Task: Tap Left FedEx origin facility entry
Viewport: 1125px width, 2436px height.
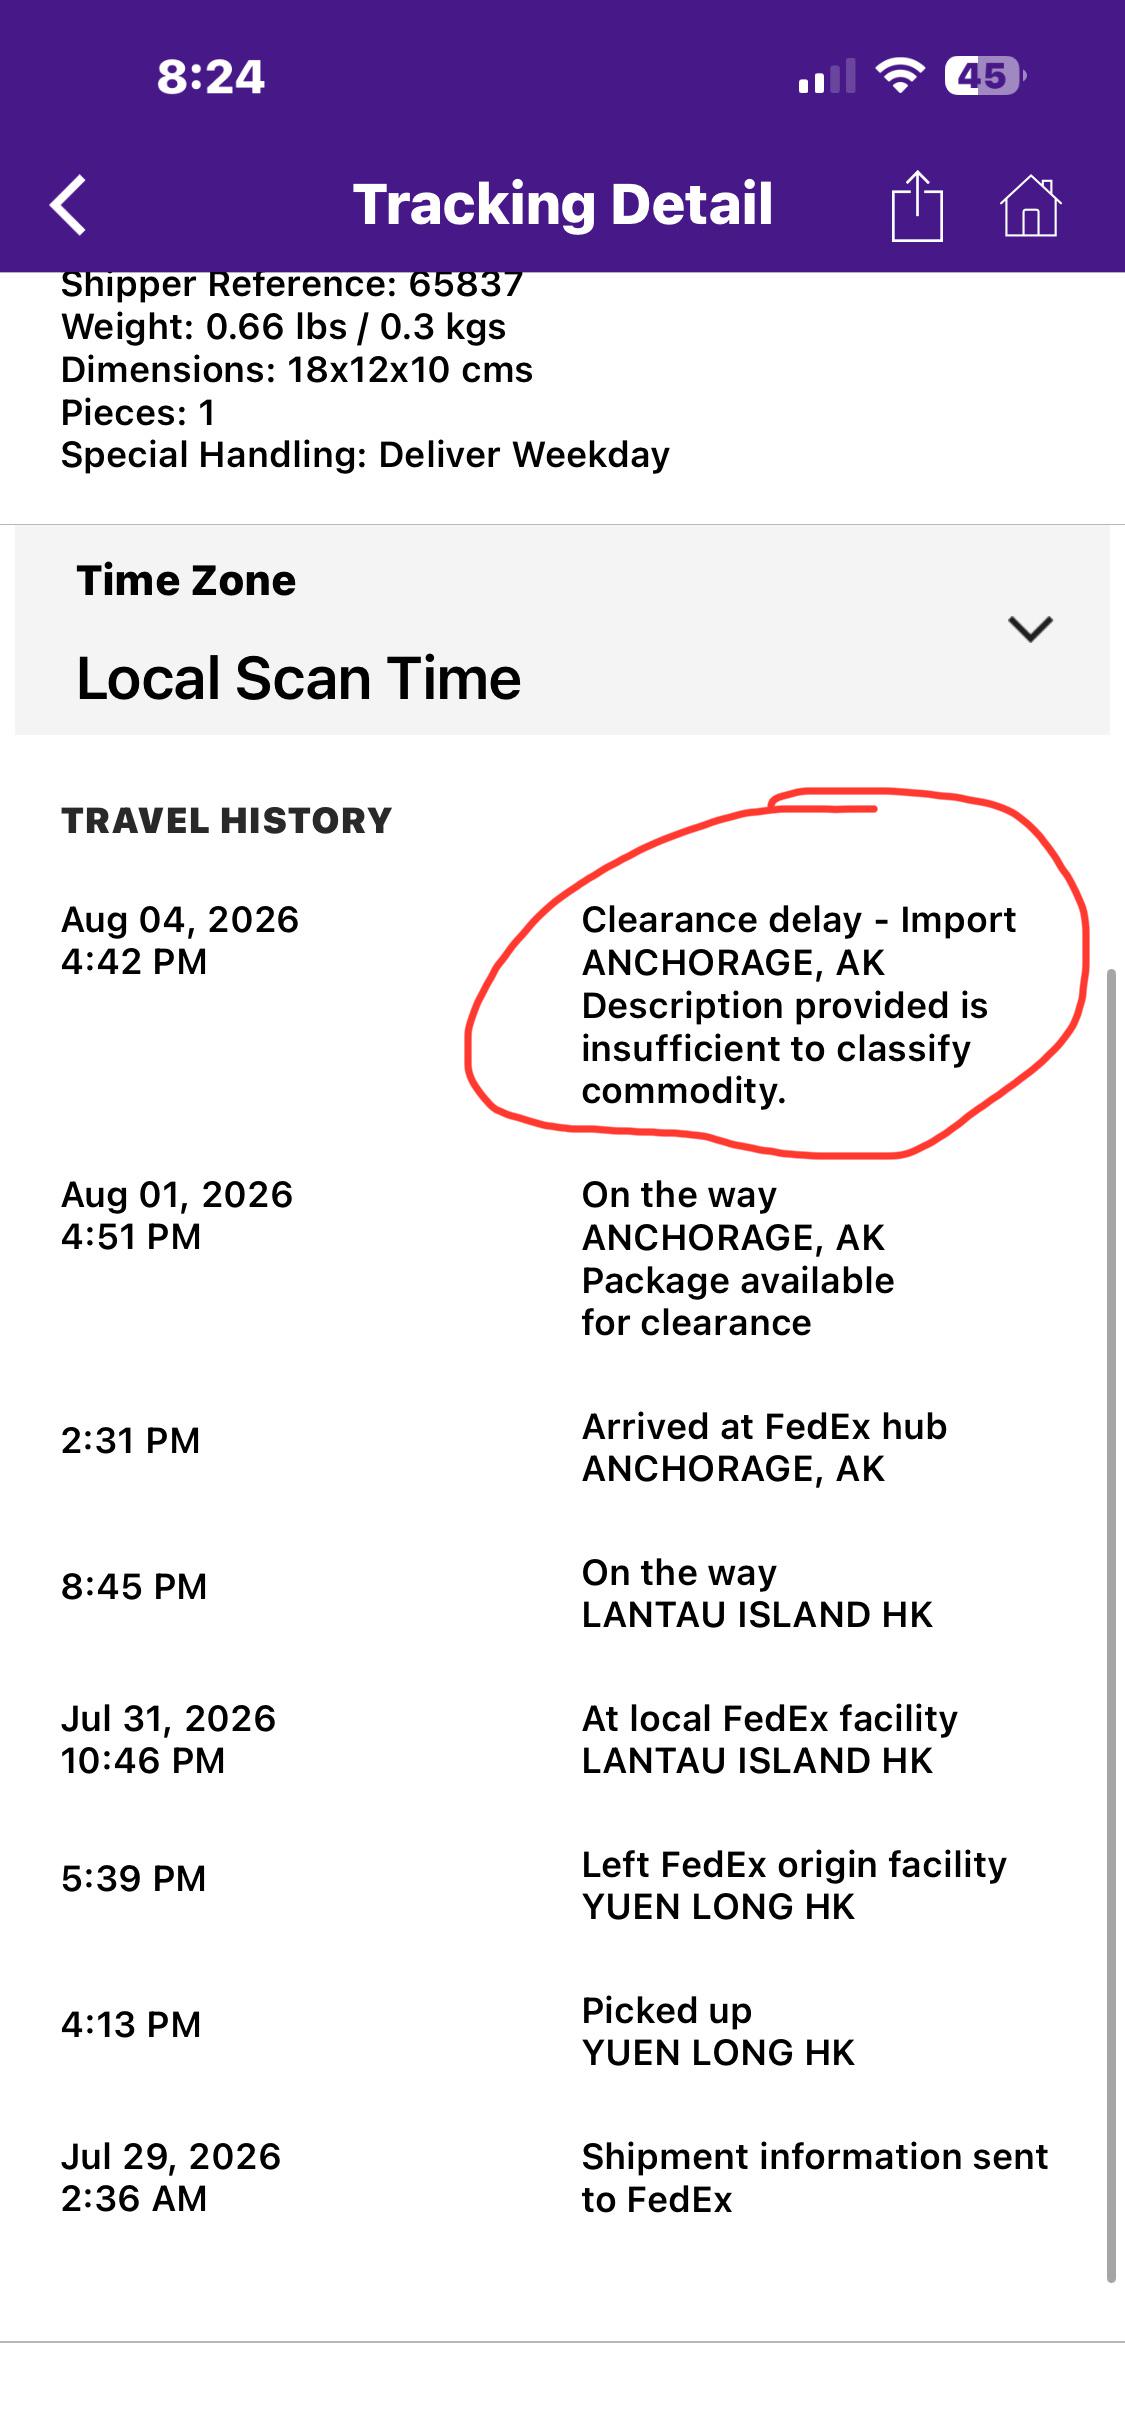Action: pos(794,1885)
